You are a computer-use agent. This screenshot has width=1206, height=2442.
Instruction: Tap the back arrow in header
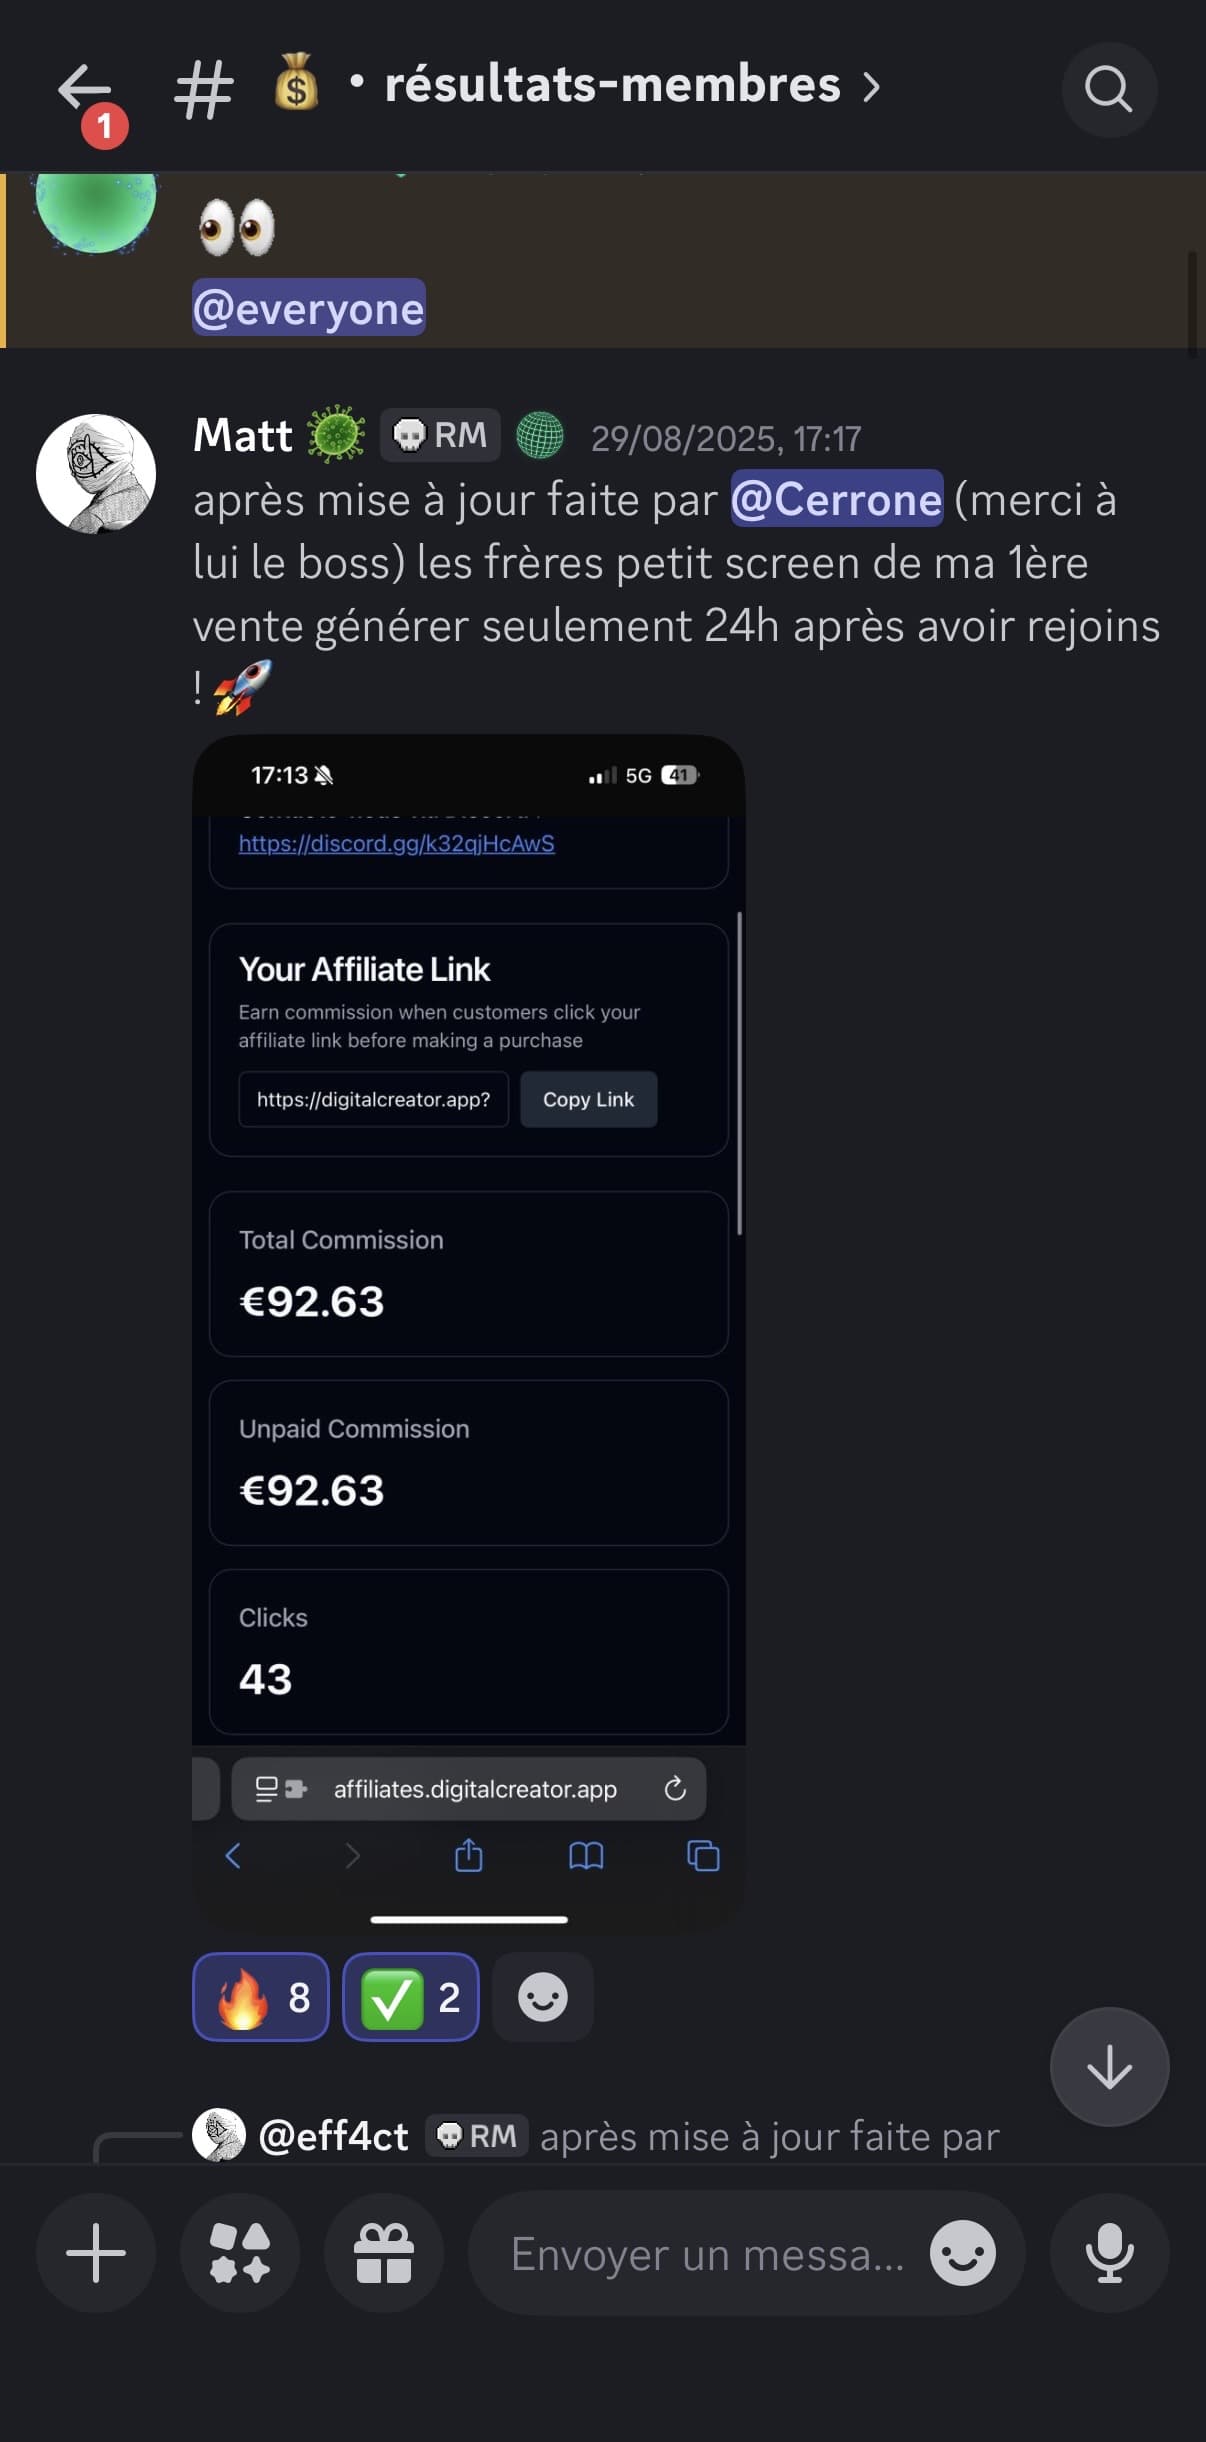click(84, 90)
